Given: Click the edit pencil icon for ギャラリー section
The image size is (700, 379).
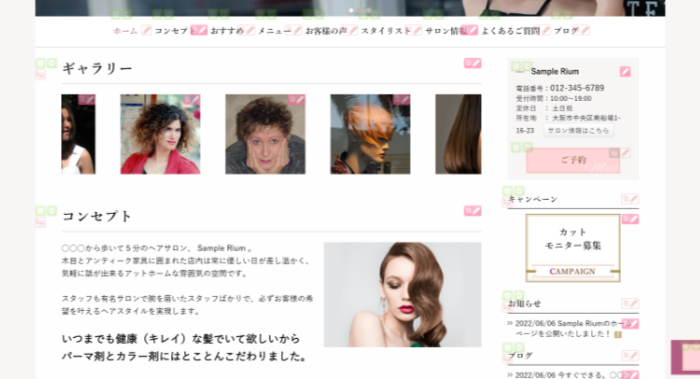Looking at the screenshot, I should tap(473, 63).
